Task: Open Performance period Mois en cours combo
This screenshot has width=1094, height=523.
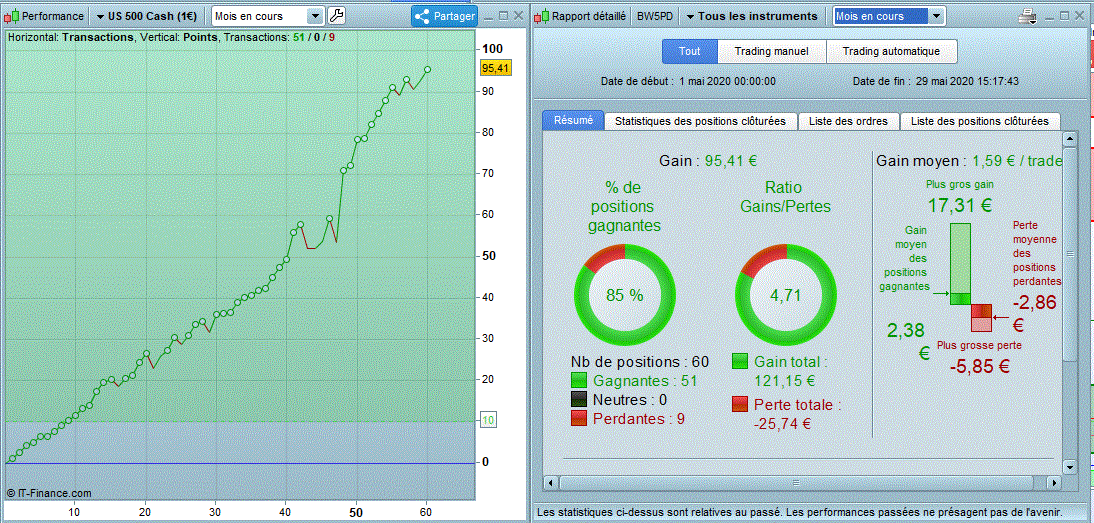Action: click(x=268, y=16)
